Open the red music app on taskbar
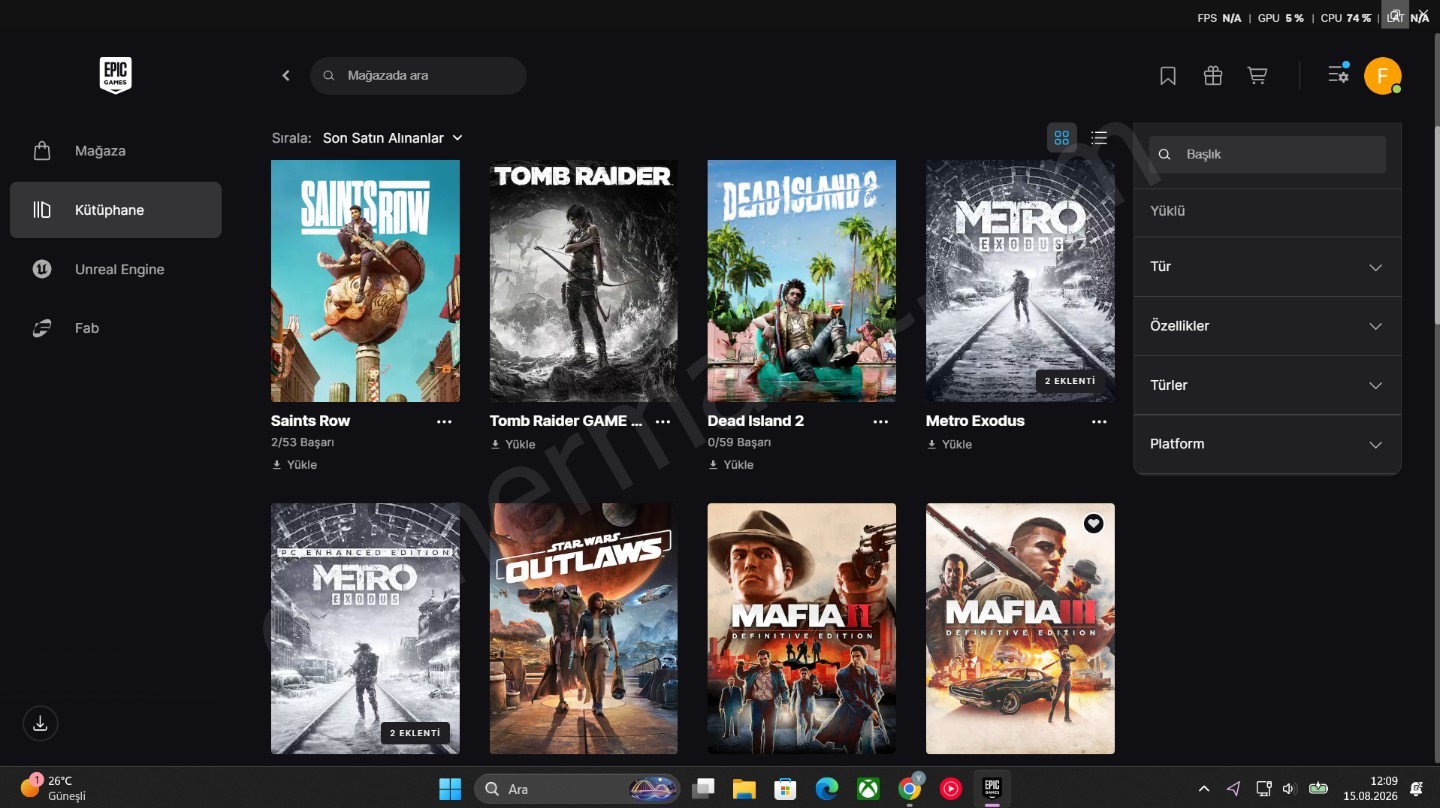Screen dimensions: 1440x808 951,789
